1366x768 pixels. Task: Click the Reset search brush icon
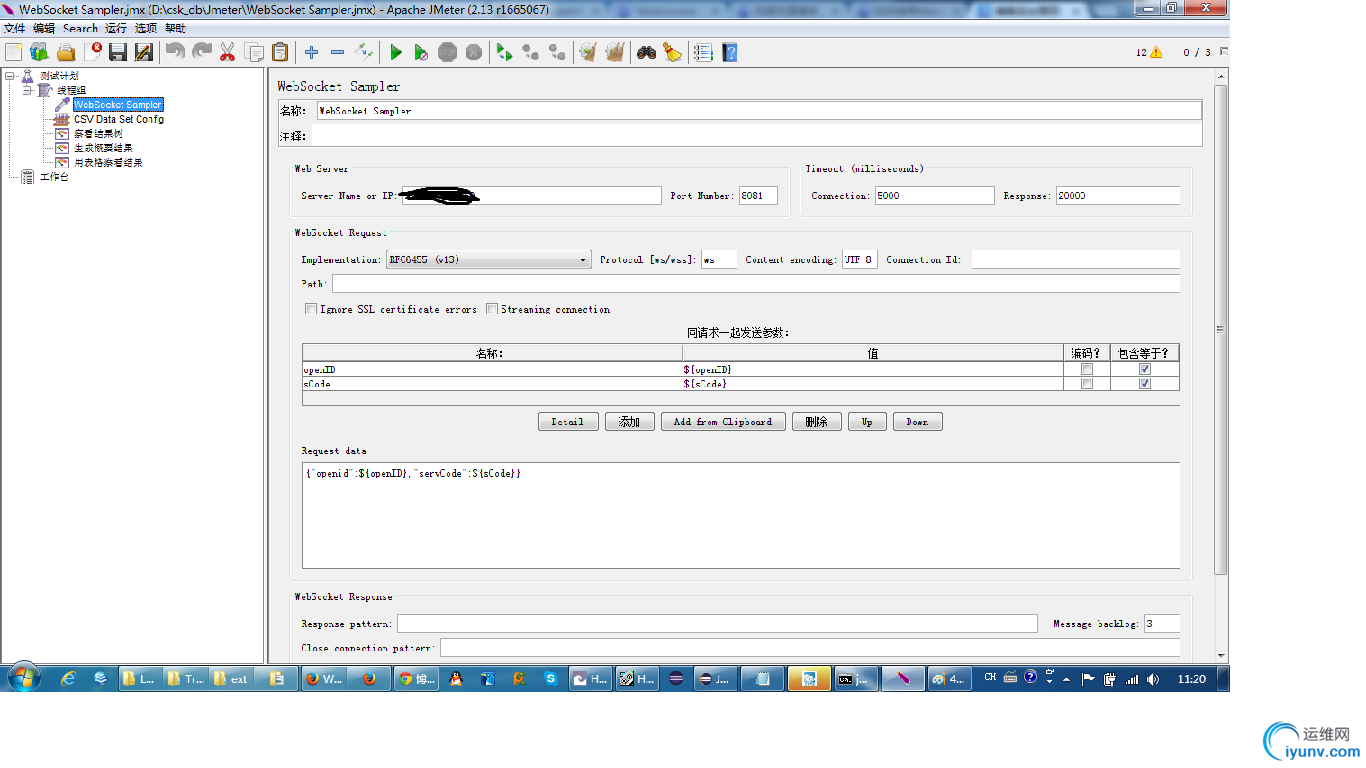672,52
